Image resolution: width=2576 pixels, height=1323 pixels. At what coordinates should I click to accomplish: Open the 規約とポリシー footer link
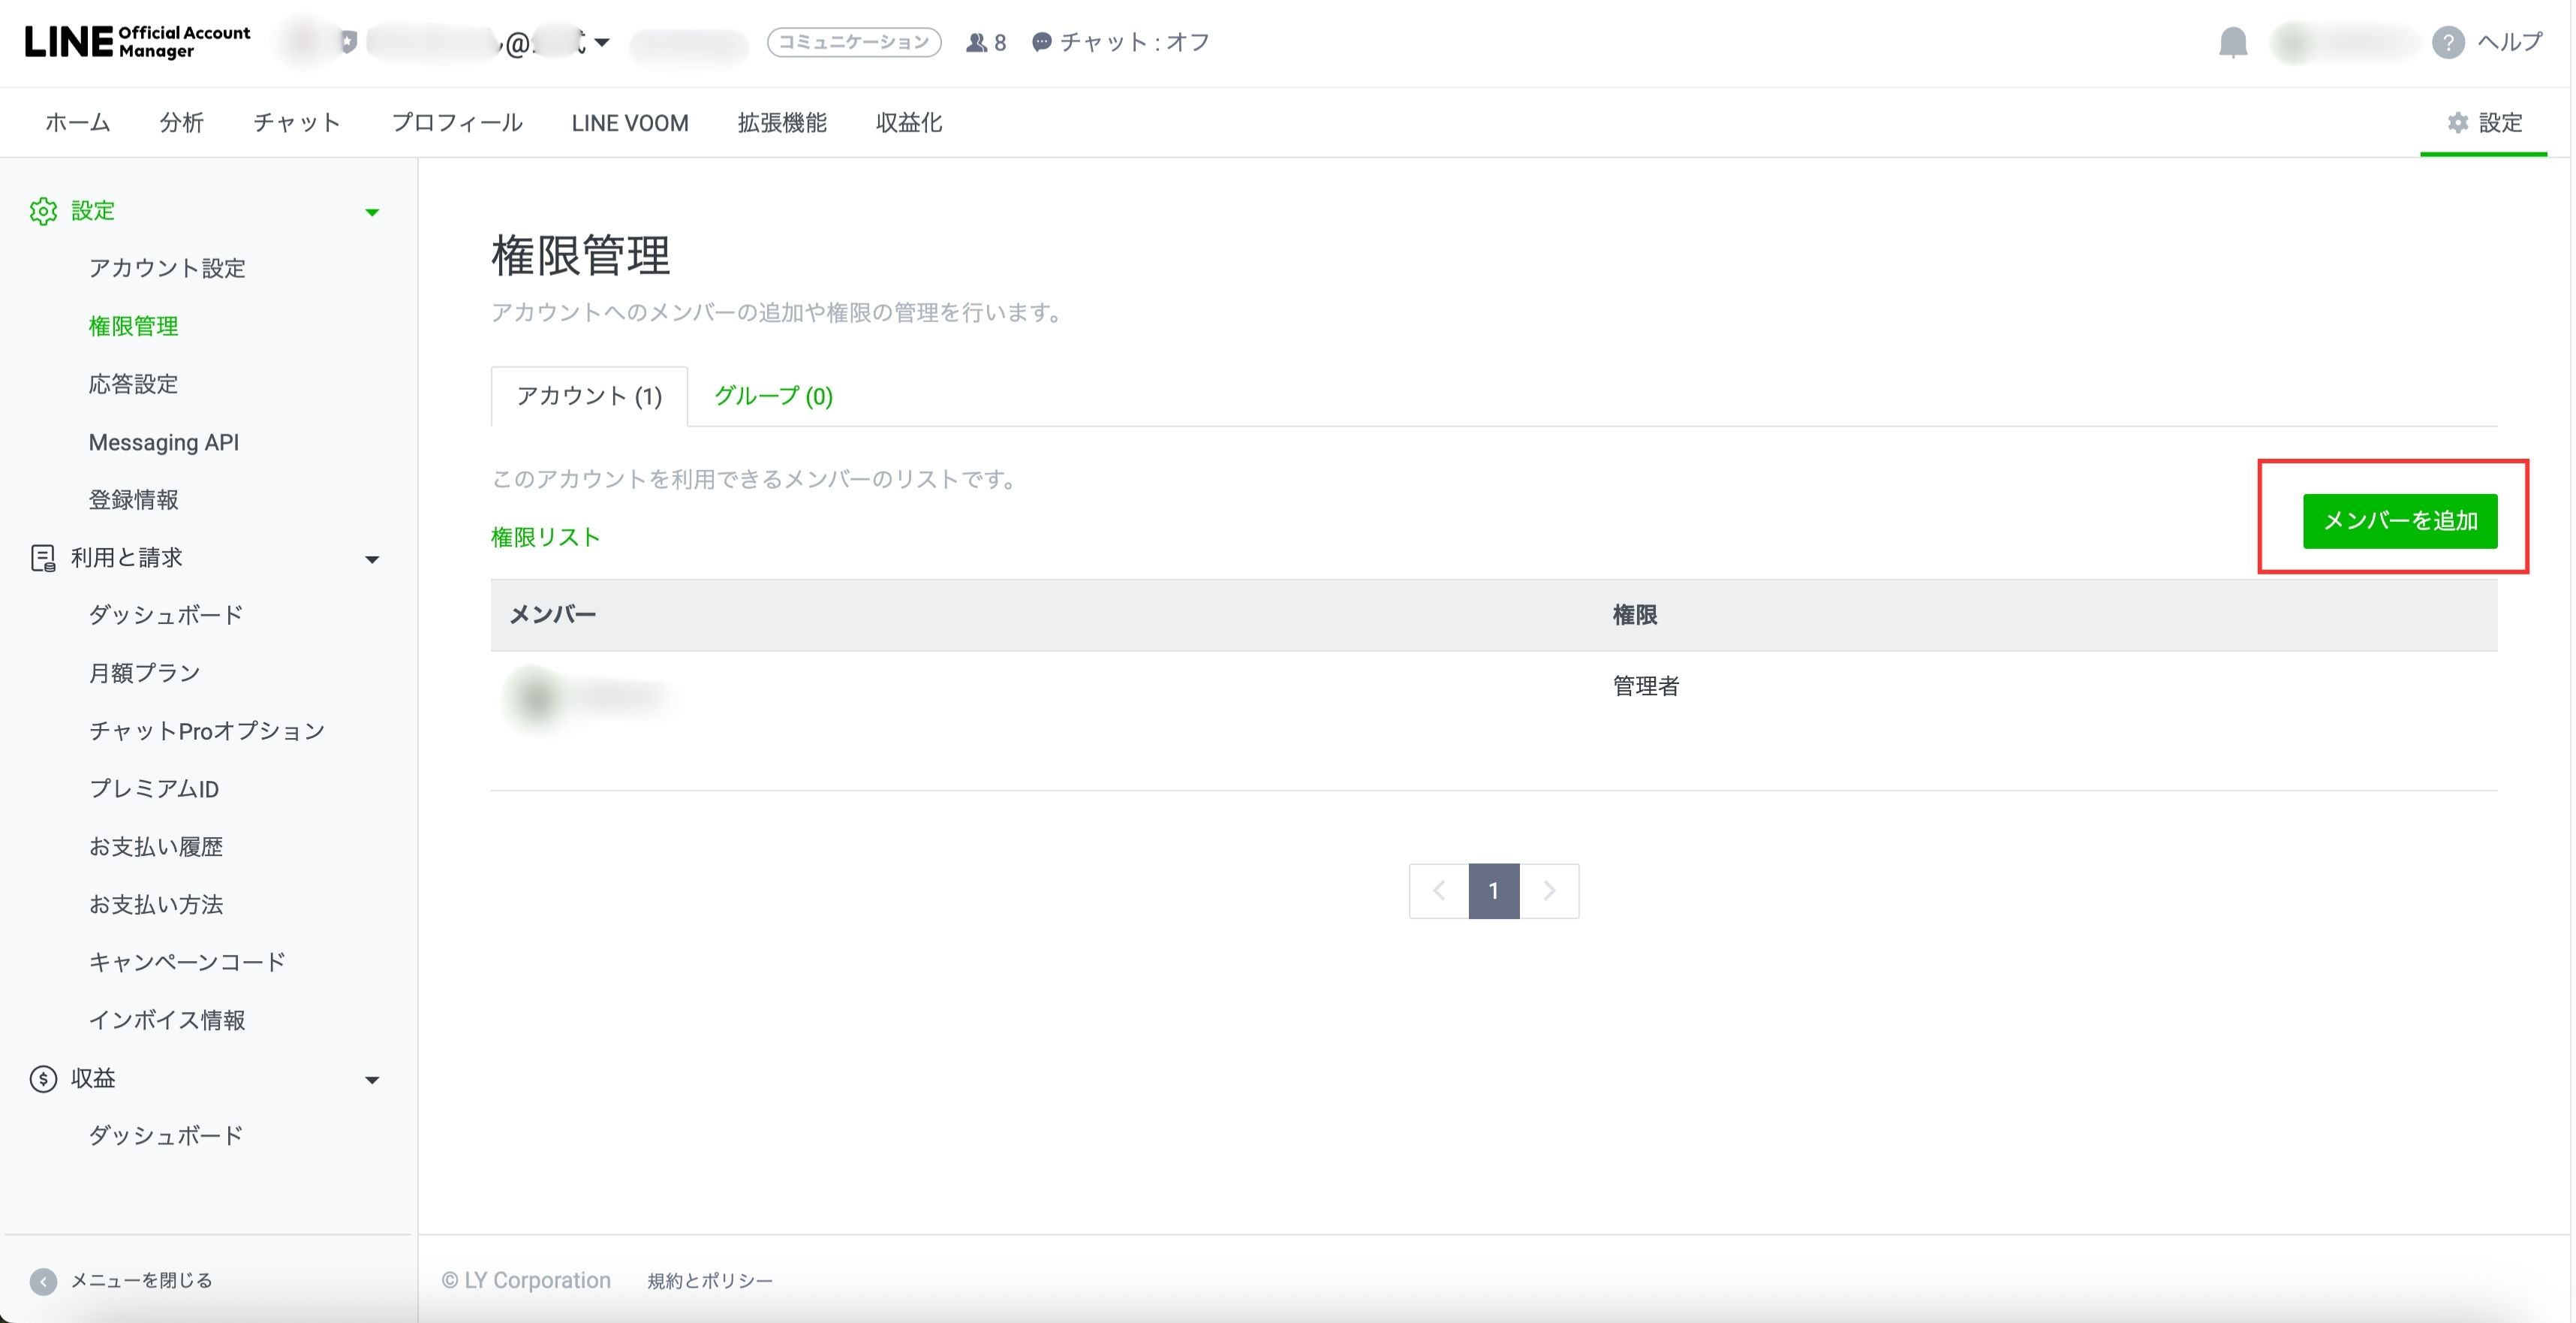pos(710,1281)
